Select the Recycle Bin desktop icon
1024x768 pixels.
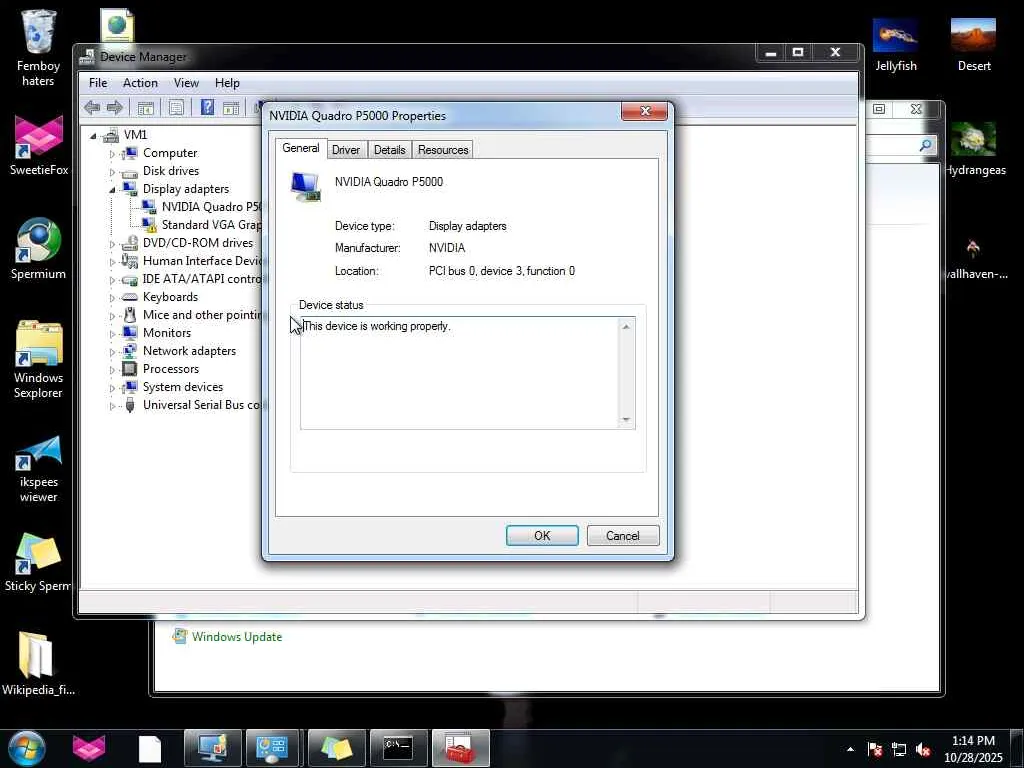tap(38, 49)
